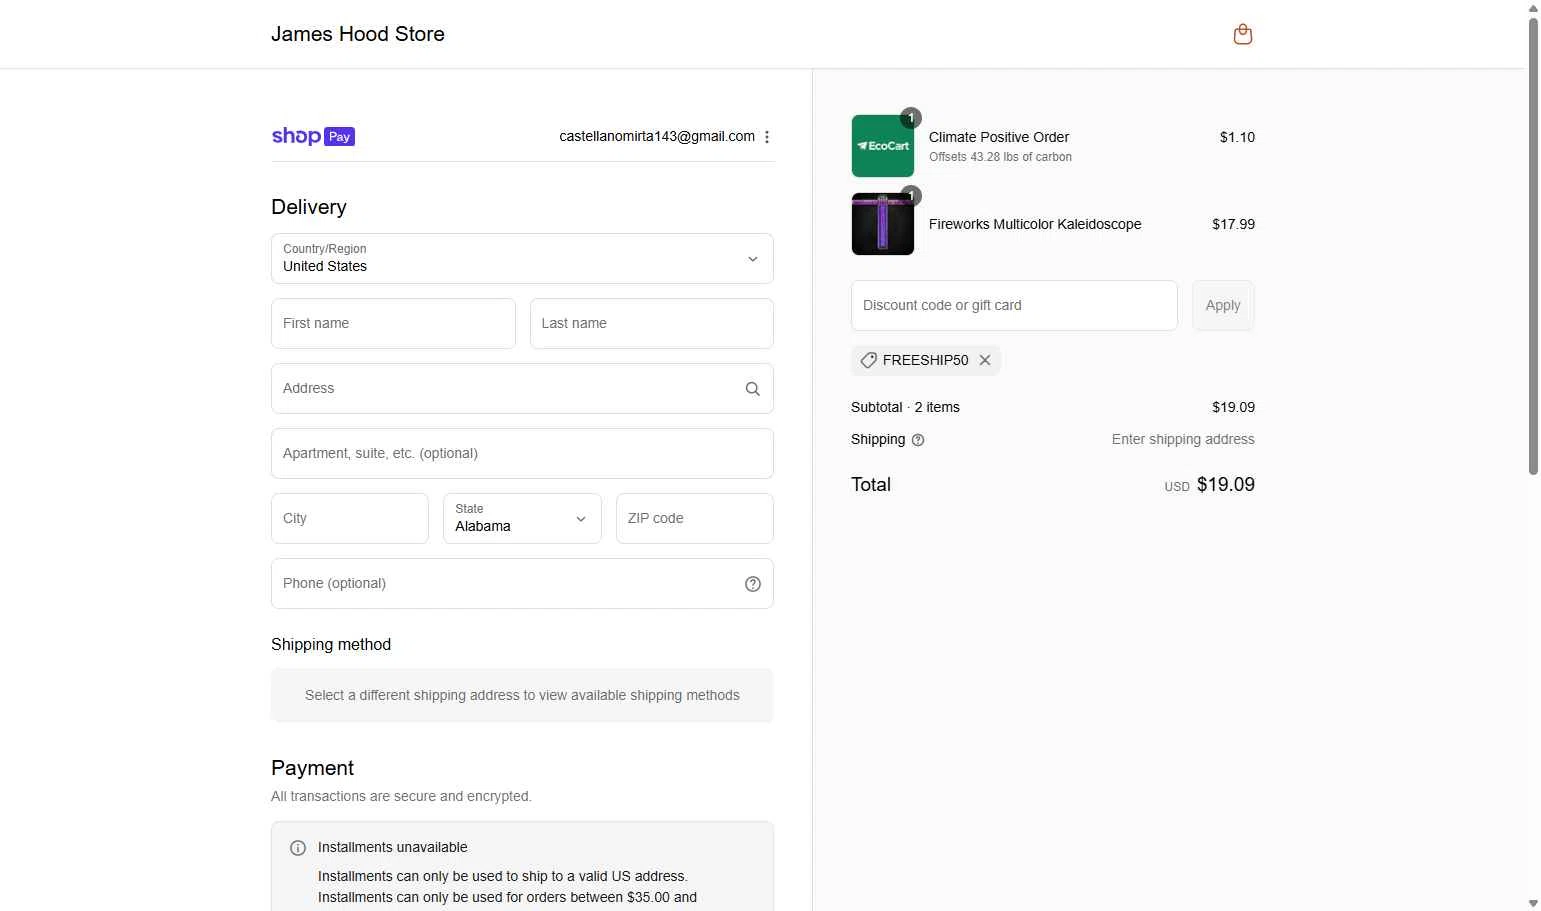The height and width of the screenshot is (911, 1541).
Task: Open the EcoCart Climate Positive thumbnail
Action: (883, 146)
